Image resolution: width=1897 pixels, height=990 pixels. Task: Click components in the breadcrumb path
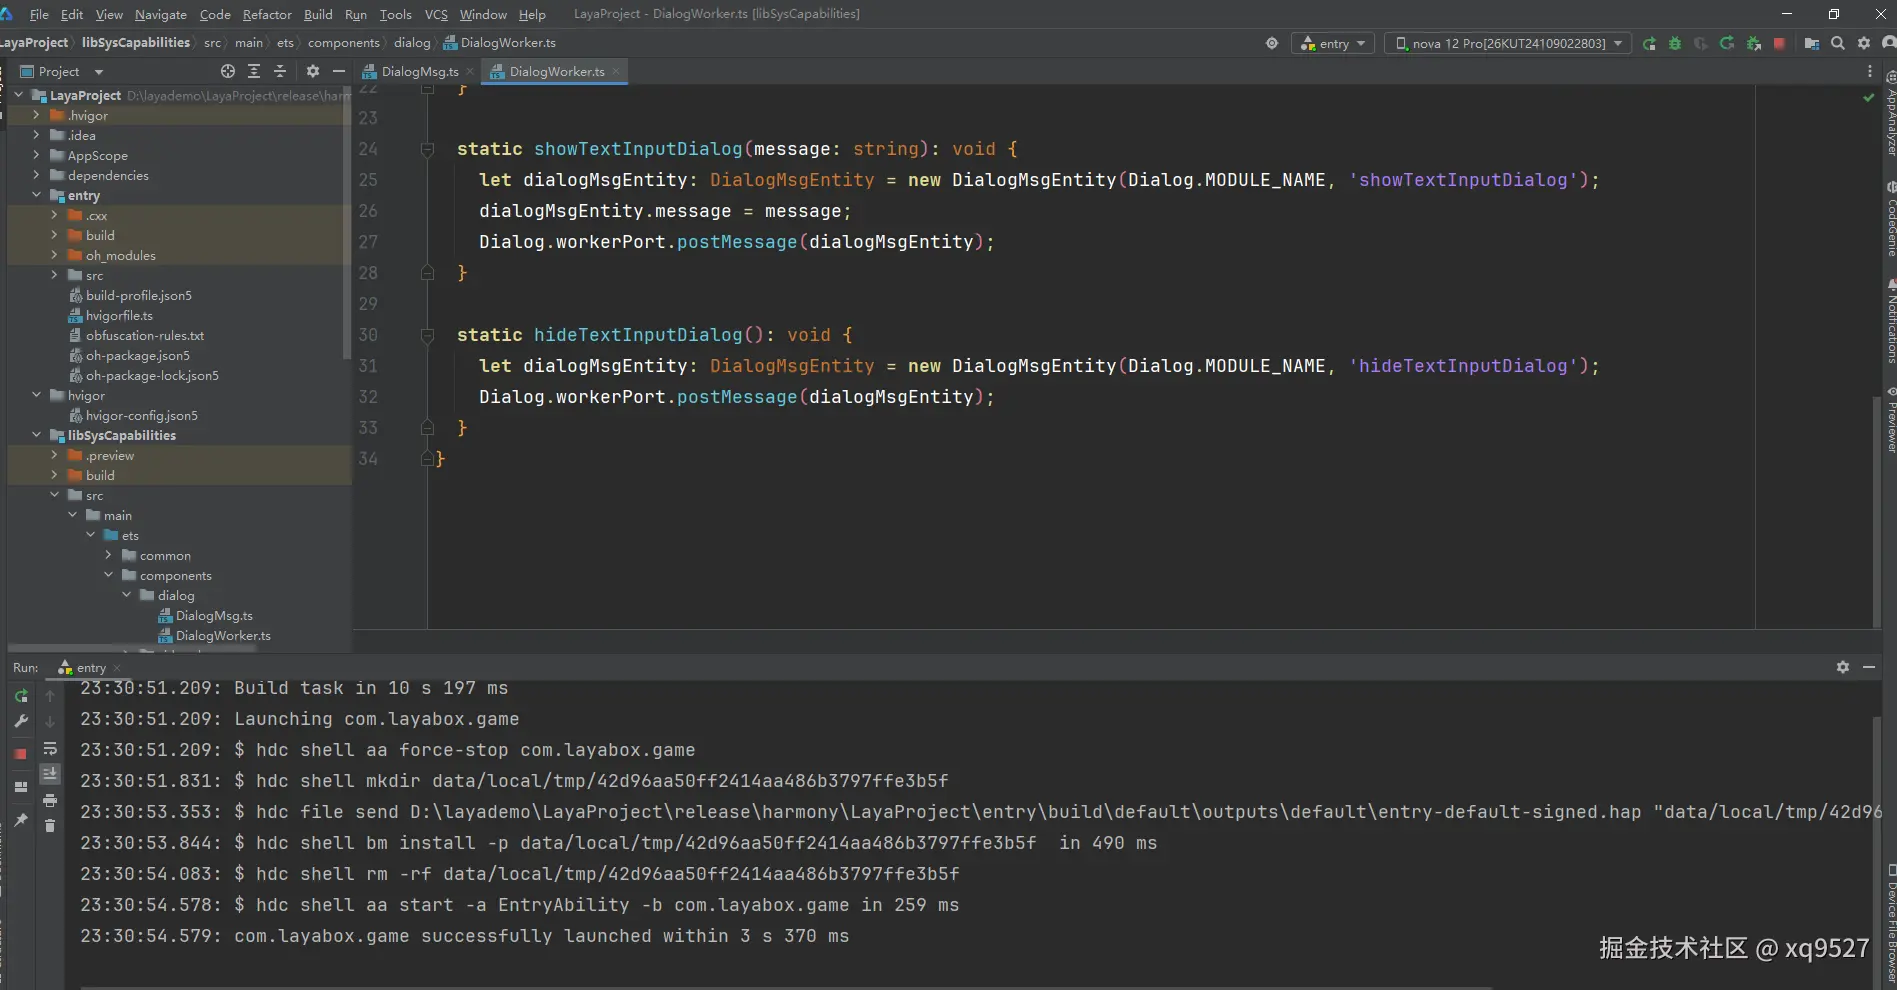click(x=343, y=43)
